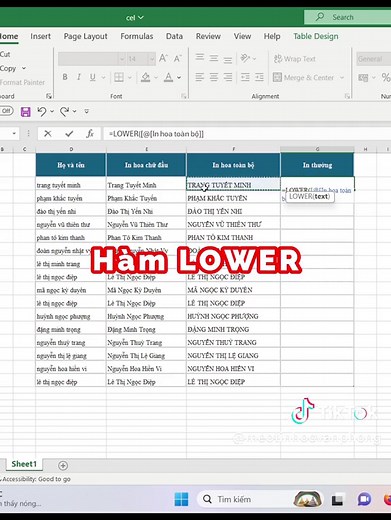
Task: Open Insert Function fx dialog
Action: click(90, 134)
